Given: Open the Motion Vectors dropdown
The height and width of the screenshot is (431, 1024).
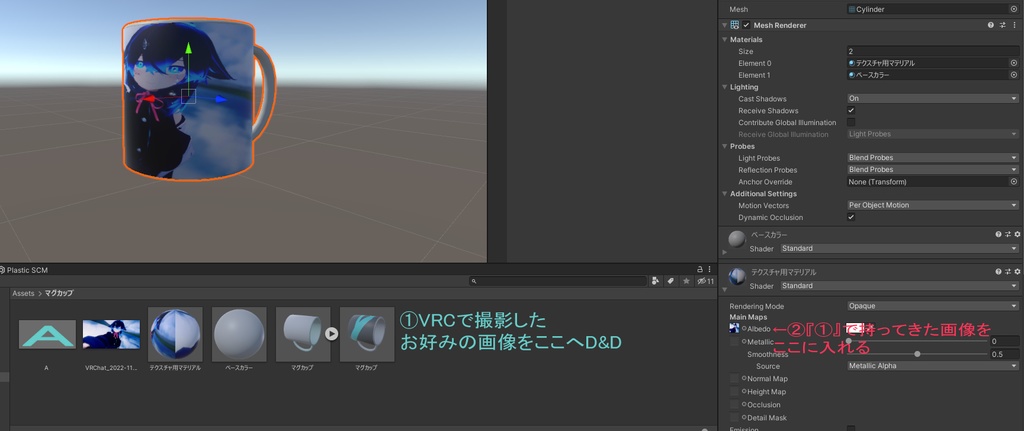Looking at the screenshot, I should pyautogui.click(x=933, y=205).
